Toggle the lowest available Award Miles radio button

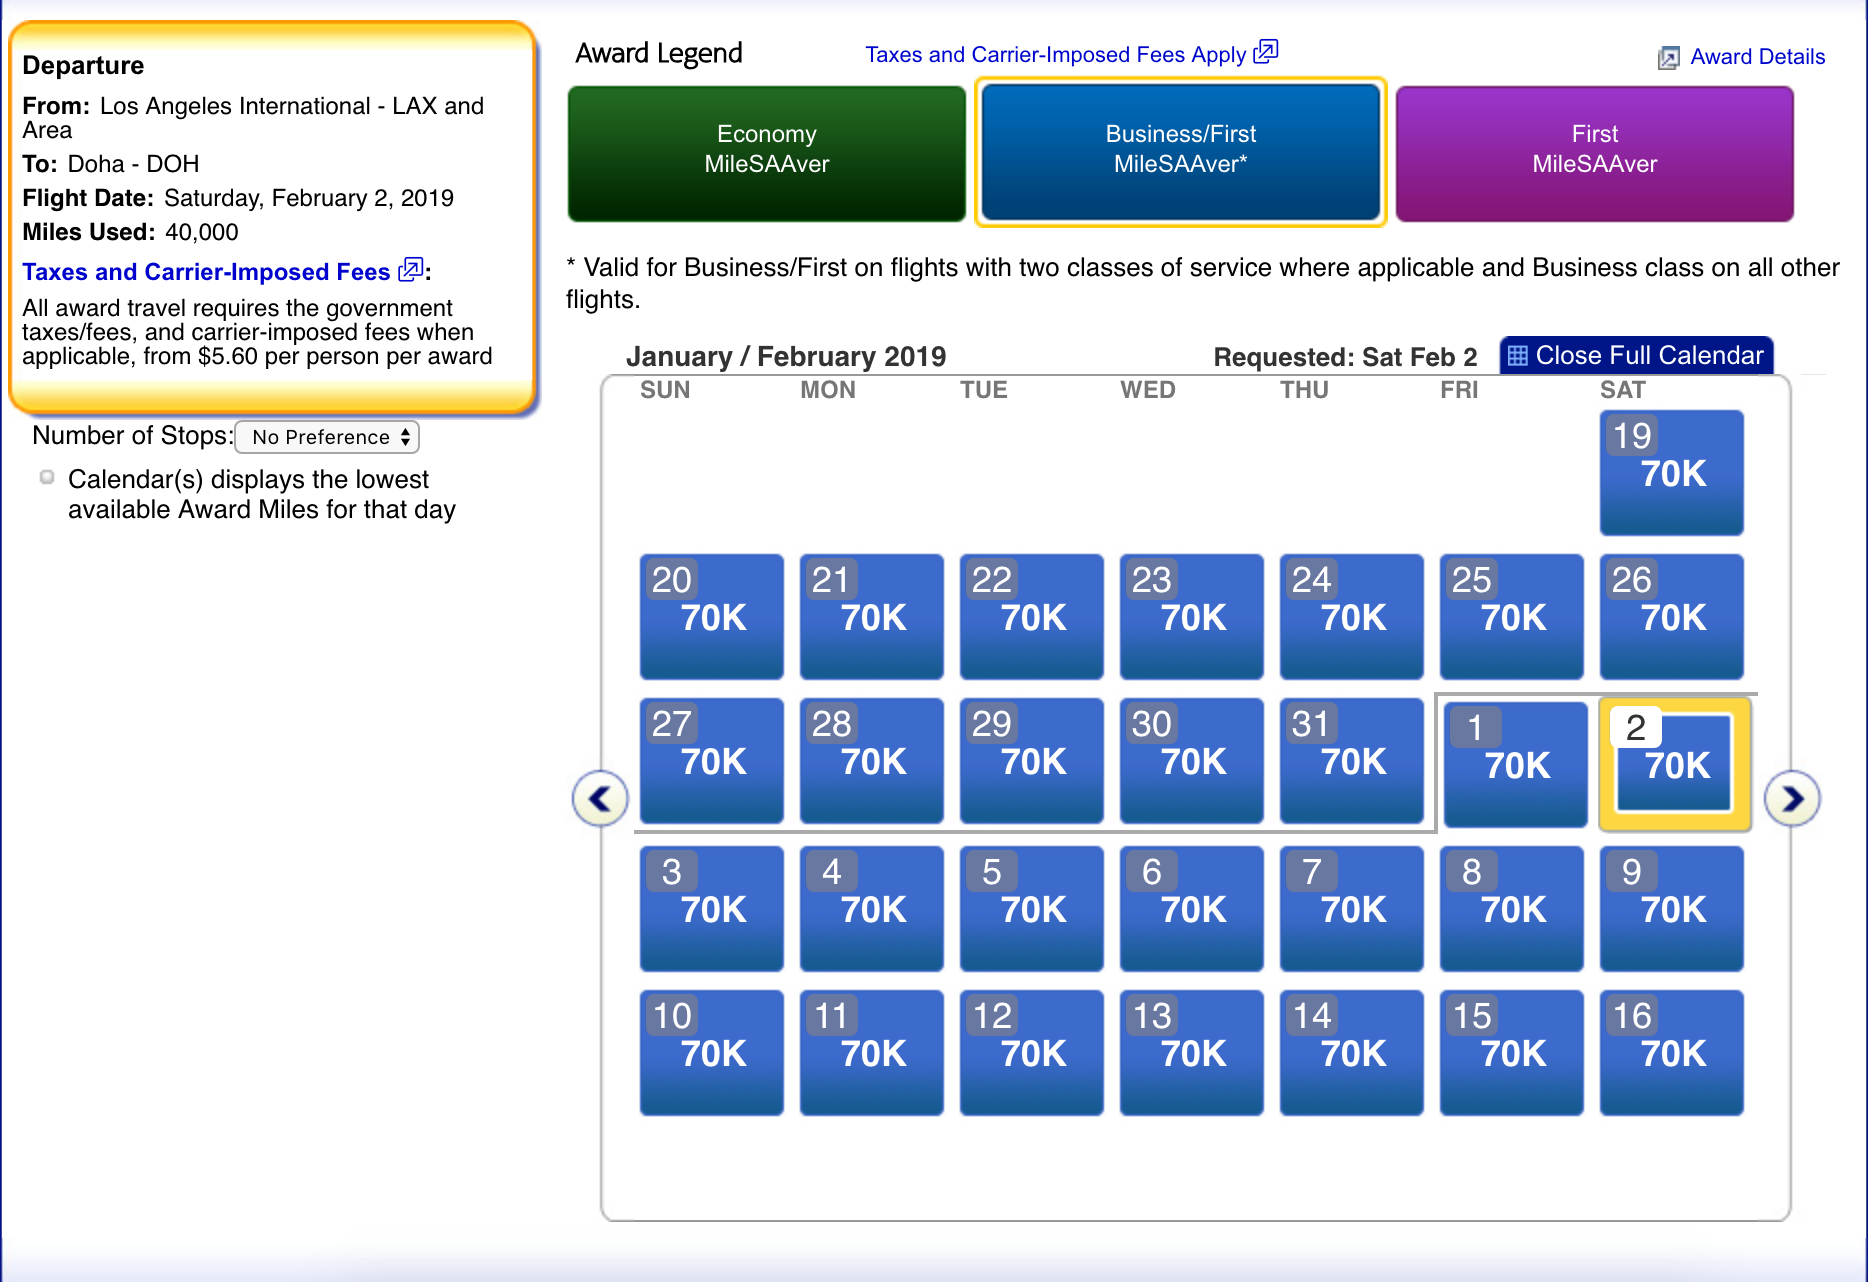pyautogui.click(x=47, y=478)
